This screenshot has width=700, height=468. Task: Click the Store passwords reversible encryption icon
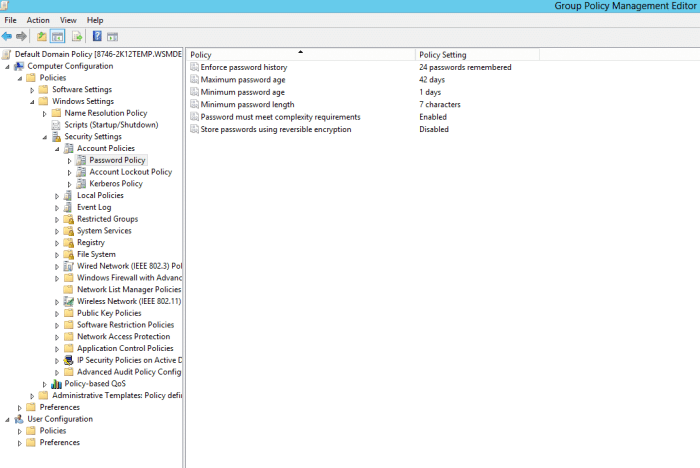(194, 130)
